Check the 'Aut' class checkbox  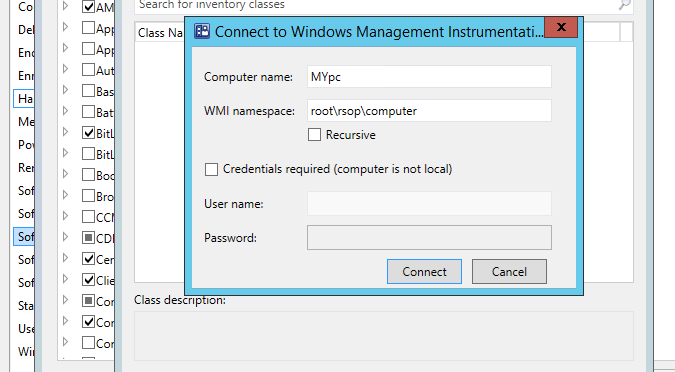pos(88,69)
